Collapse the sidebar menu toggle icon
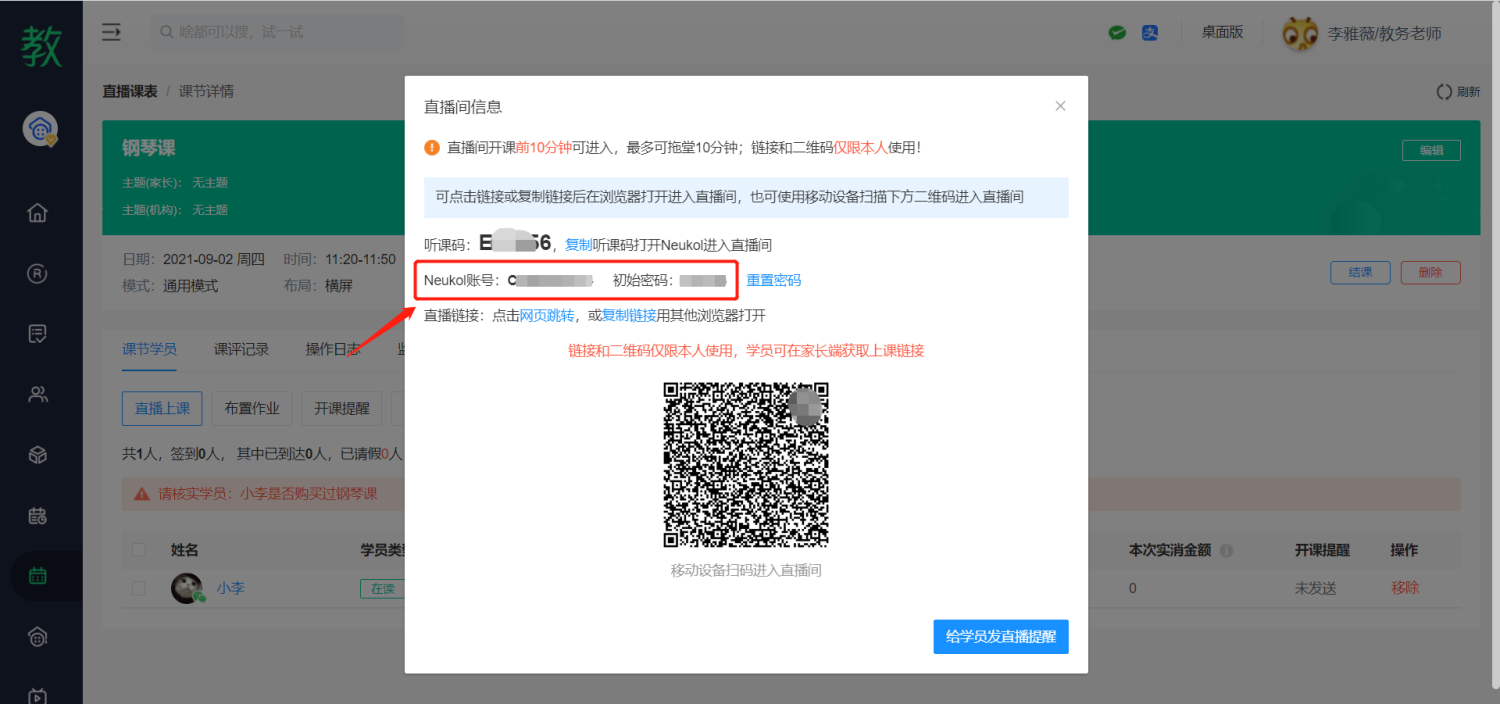Image resolution: width=1500 pixels, height=704 pixels. pyautogui.click(x=111, y=32)
